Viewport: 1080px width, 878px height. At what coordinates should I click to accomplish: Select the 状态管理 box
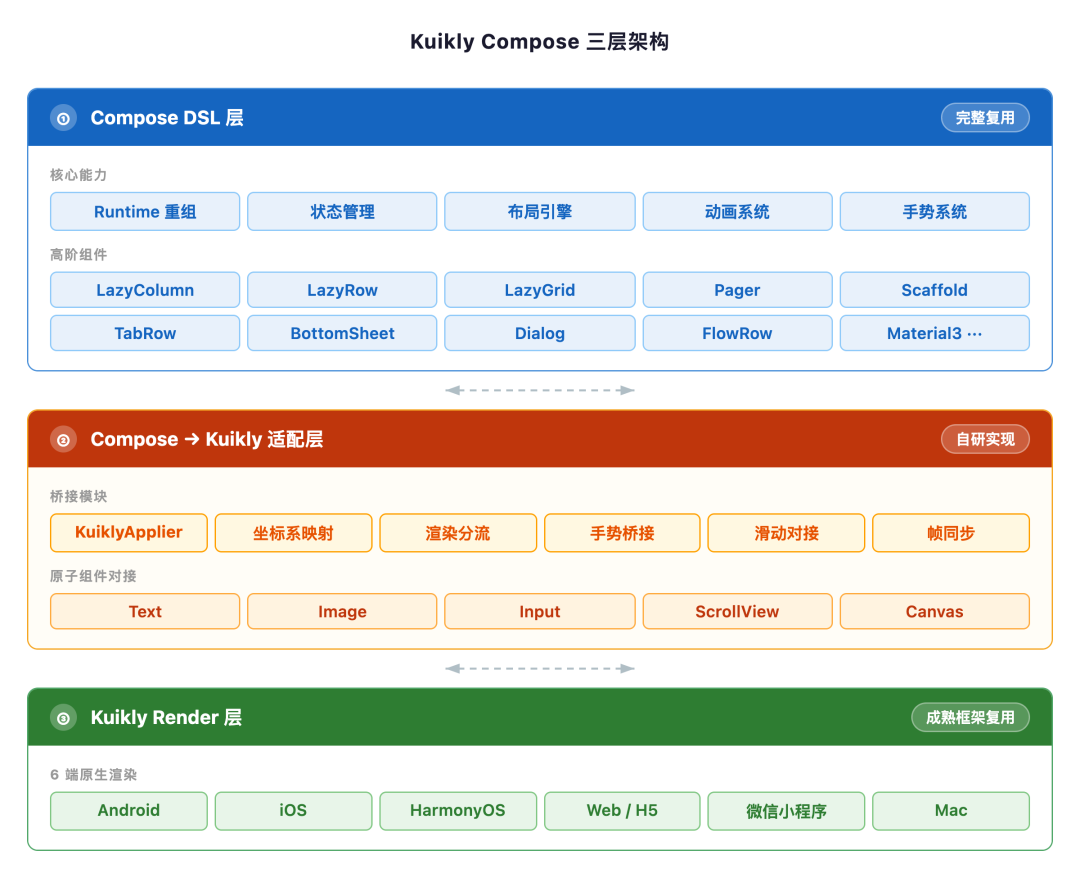[342, 211]
